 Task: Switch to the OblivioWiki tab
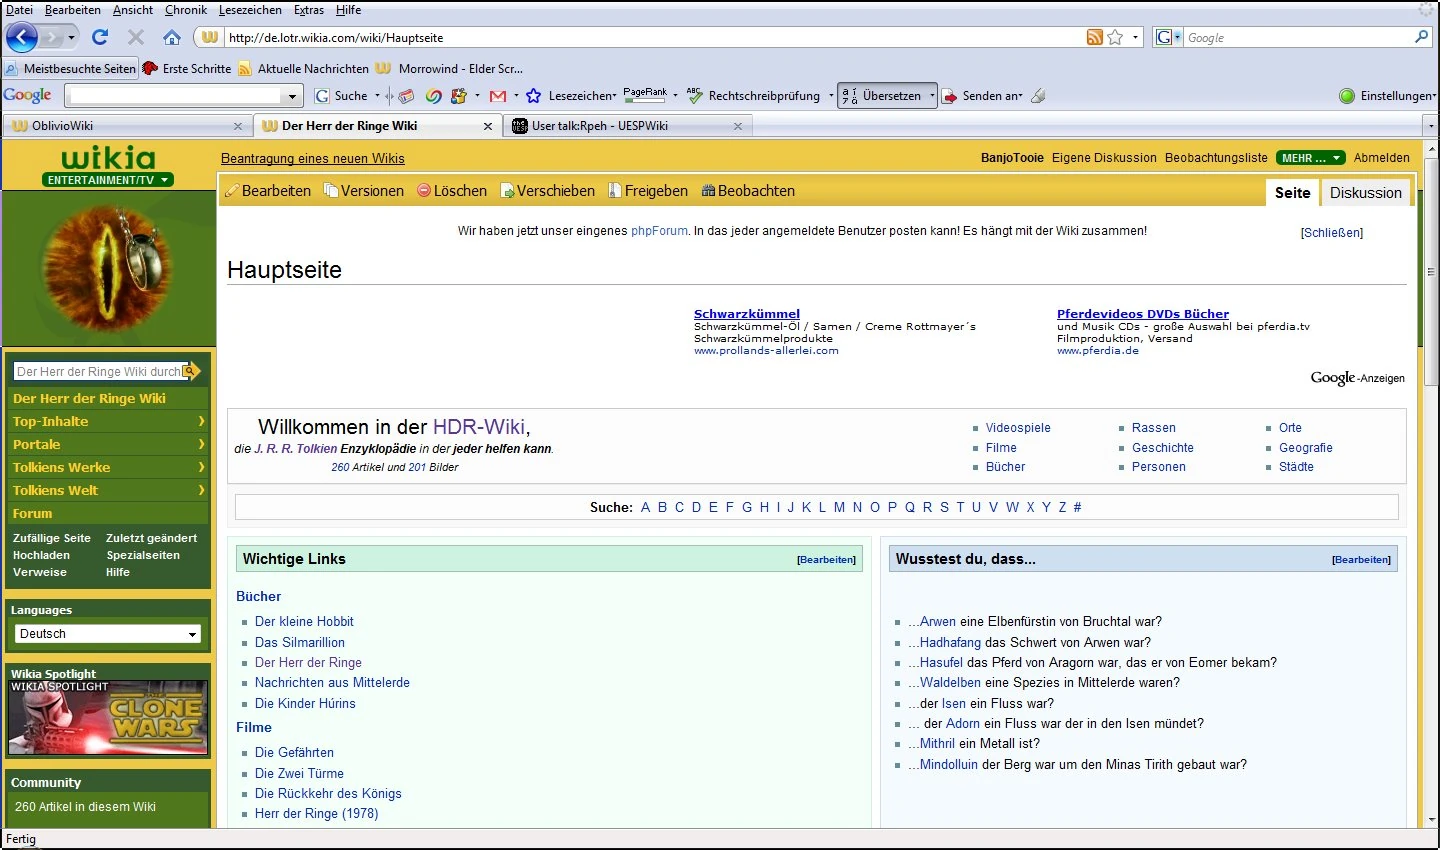tap(127, 126)
